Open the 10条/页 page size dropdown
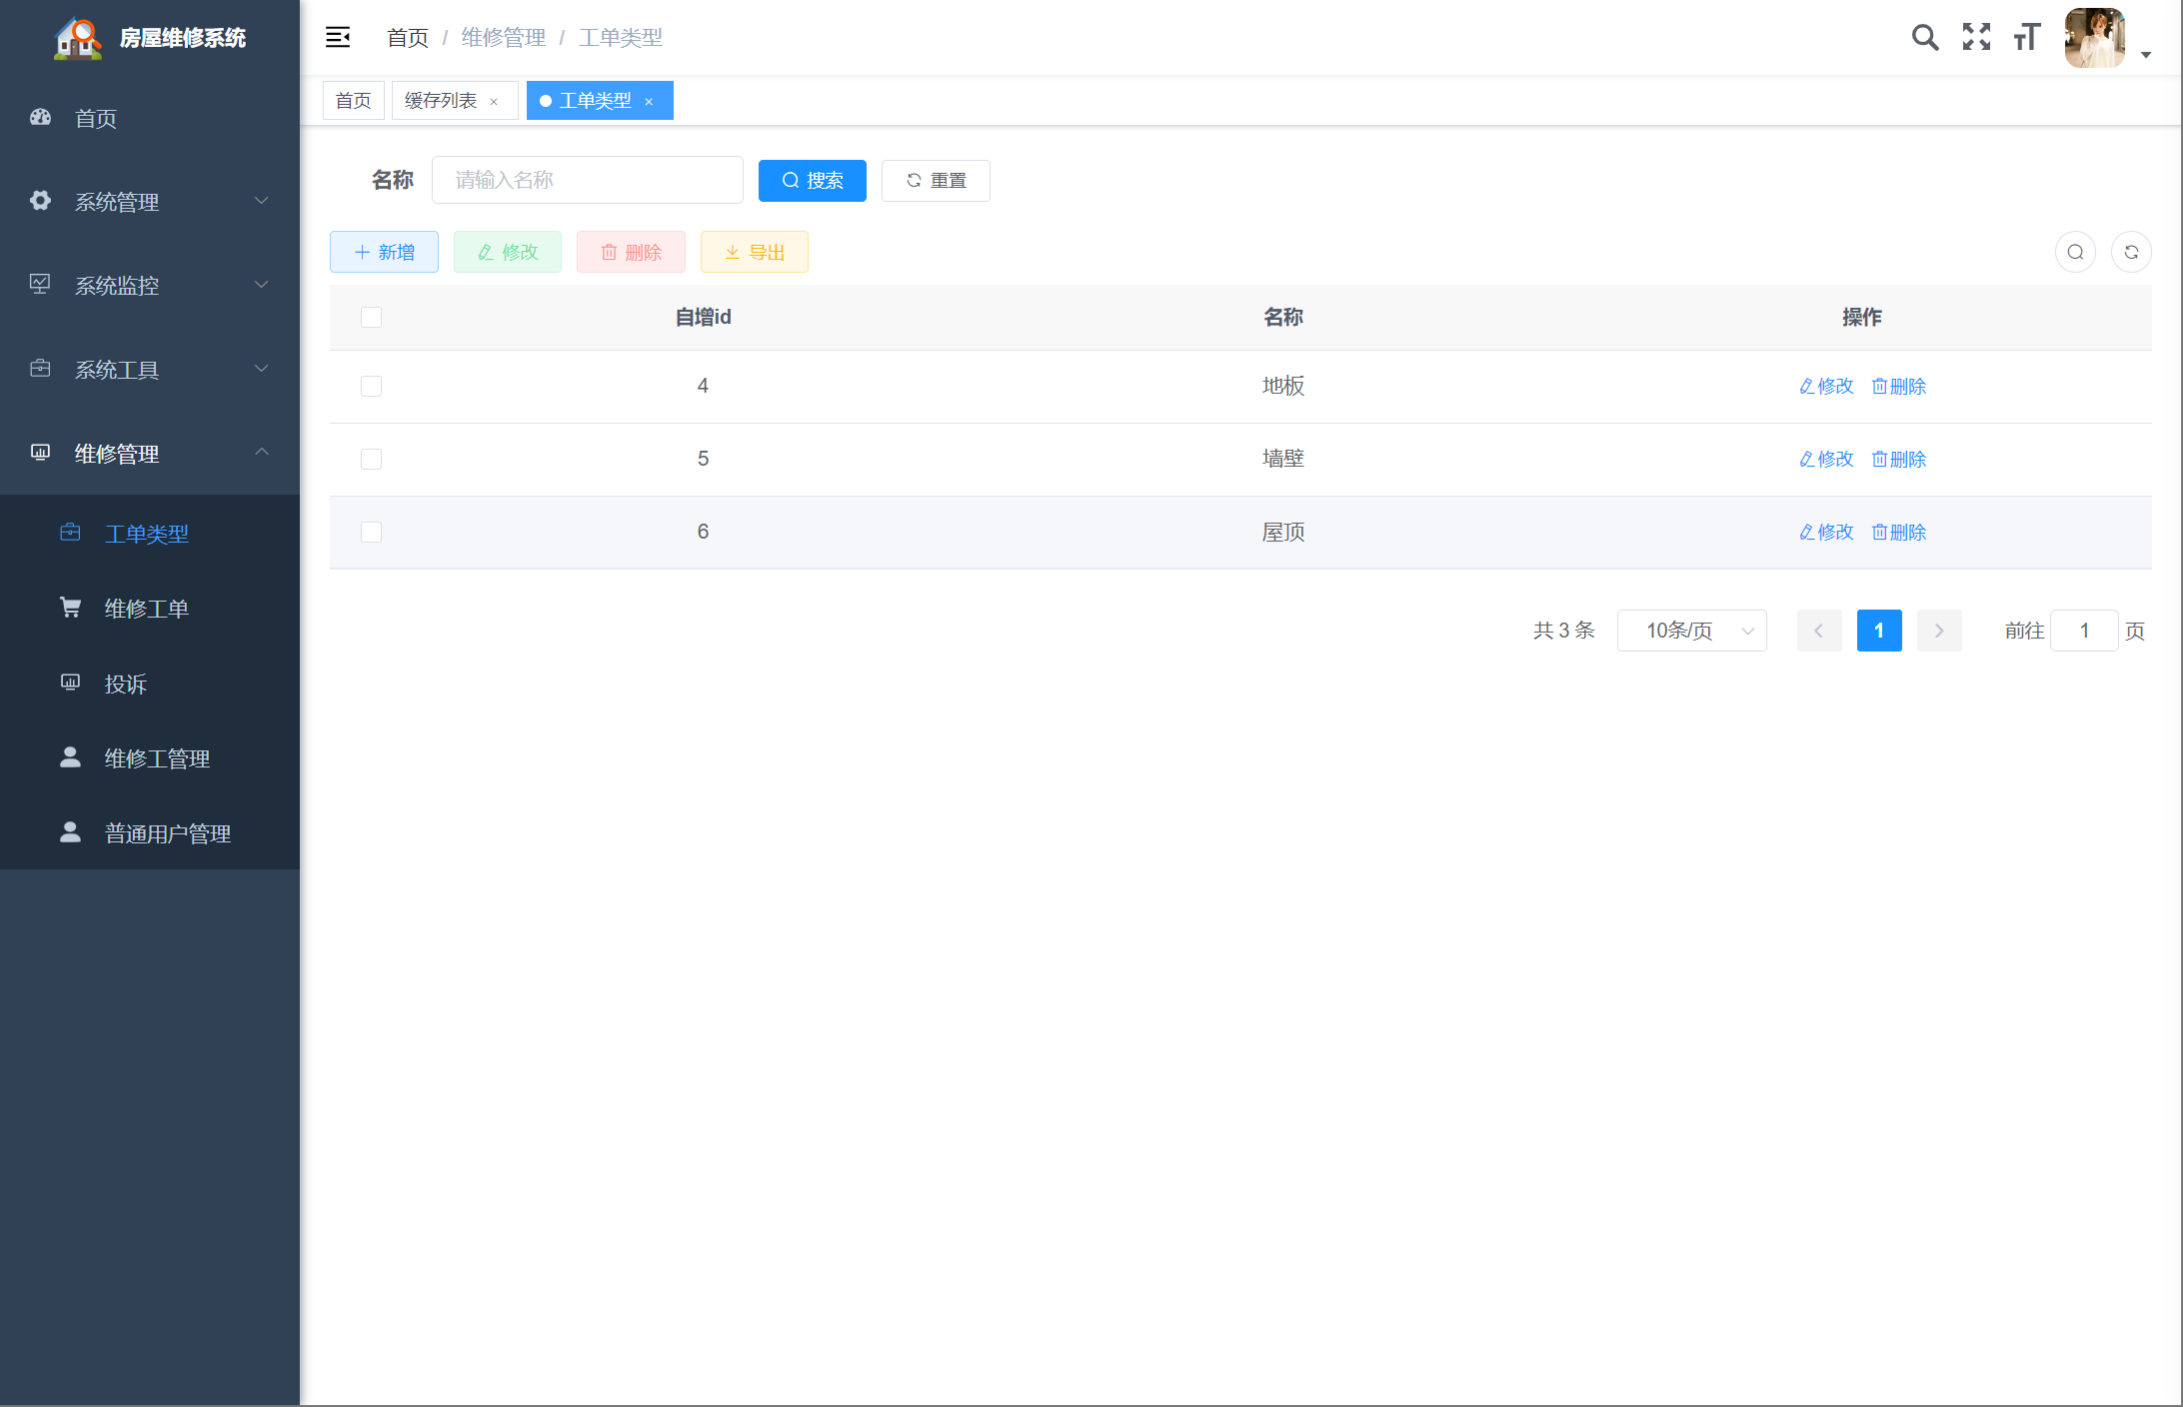This screenshot has height=1407, width=2183. pos(1691,631)
